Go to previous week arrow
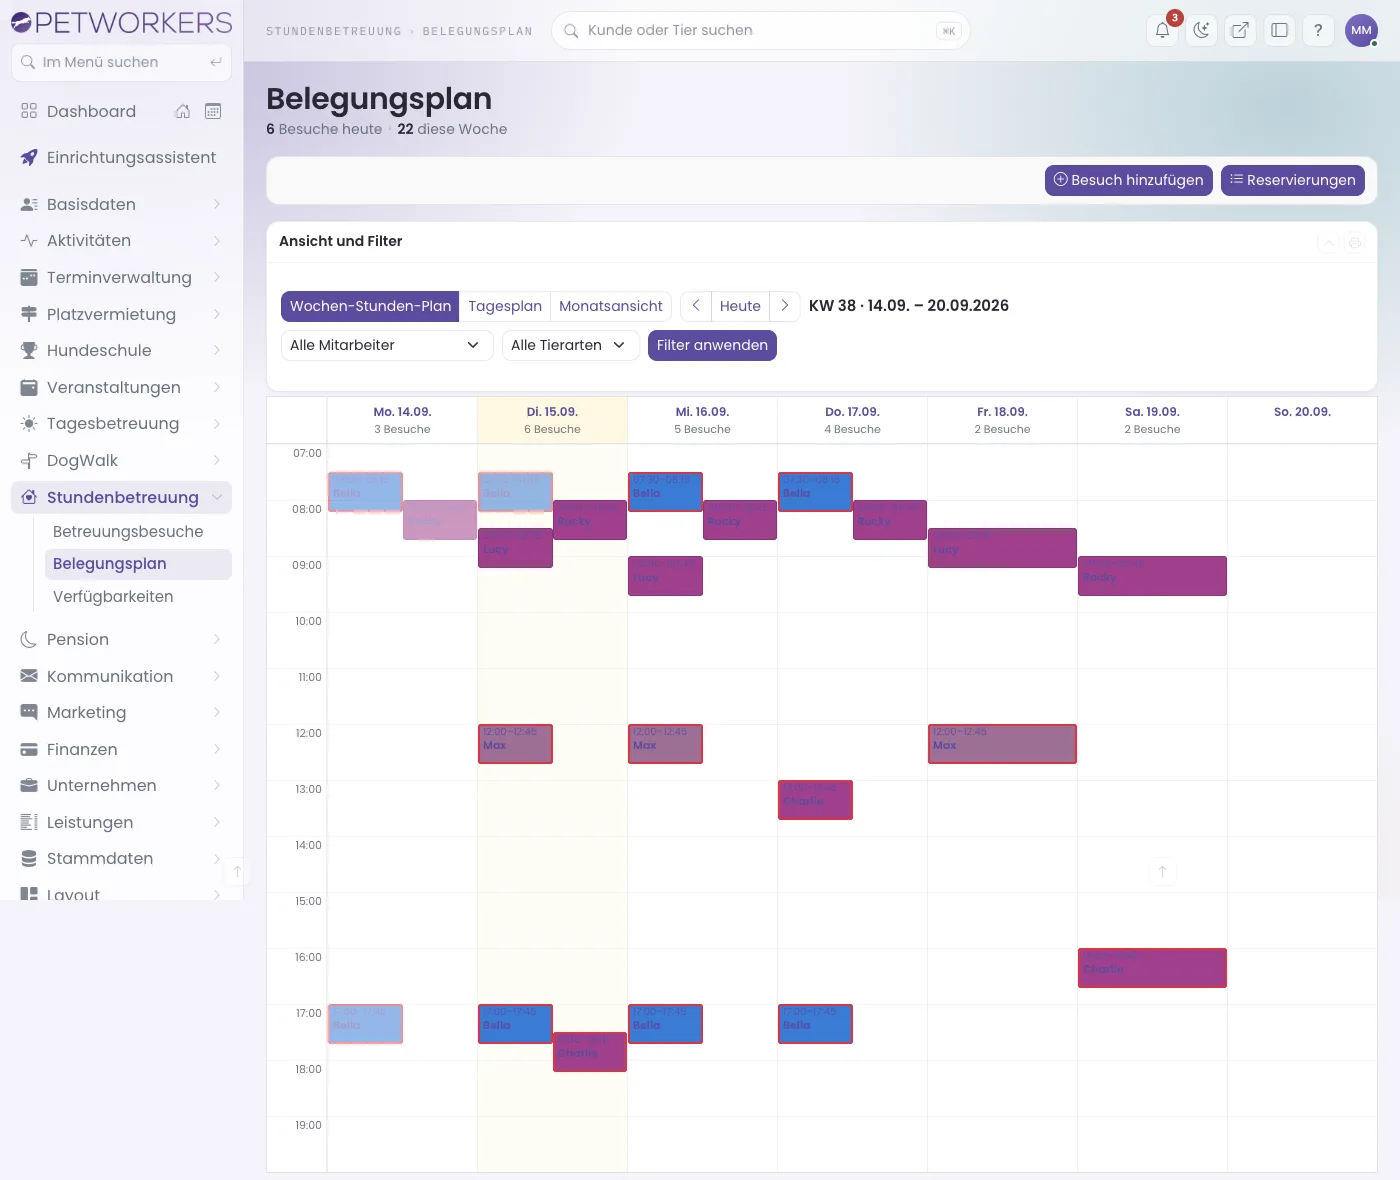Viewport: 1400px width, 1180px height. click(696, 306)
